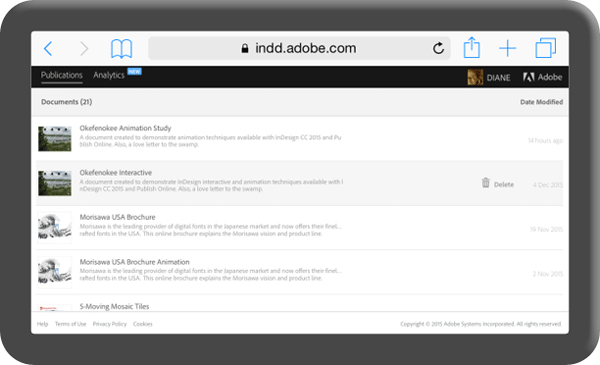Click Safari's forward arrow
This screenshot has height=365, width=600.
click(84, 49)
